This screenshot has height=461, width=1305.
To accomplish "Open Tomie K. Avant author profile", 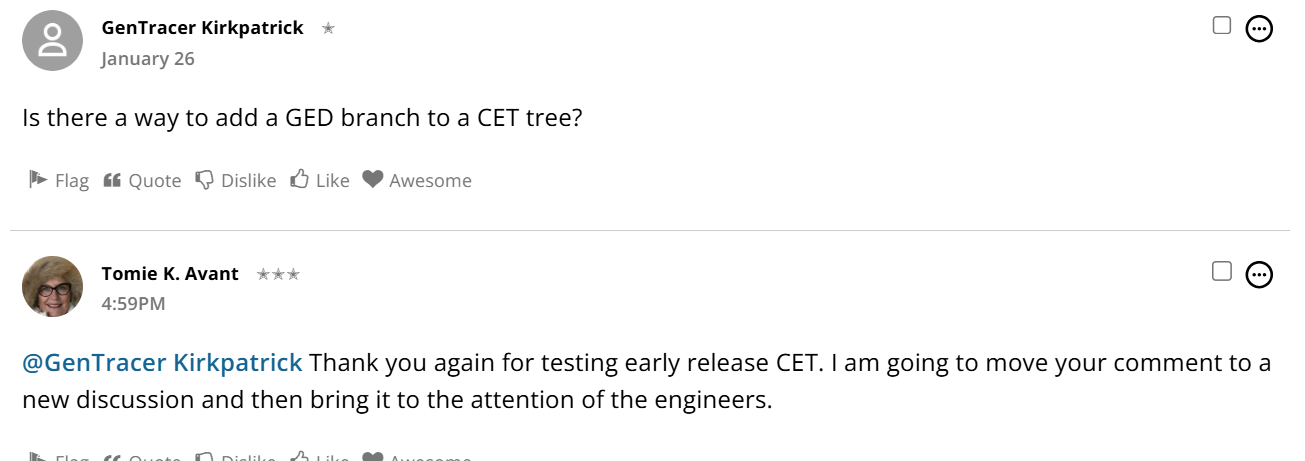I will tap(170, 273).
